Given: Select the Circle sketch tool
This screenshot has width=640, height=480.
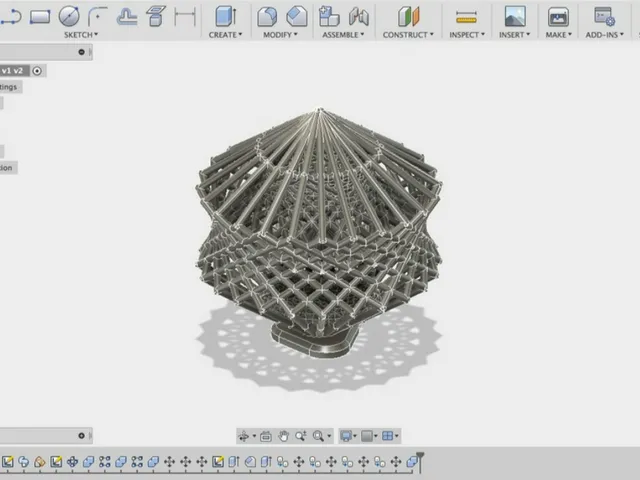Looking at the screenshot, I should [x=69, y=16].
